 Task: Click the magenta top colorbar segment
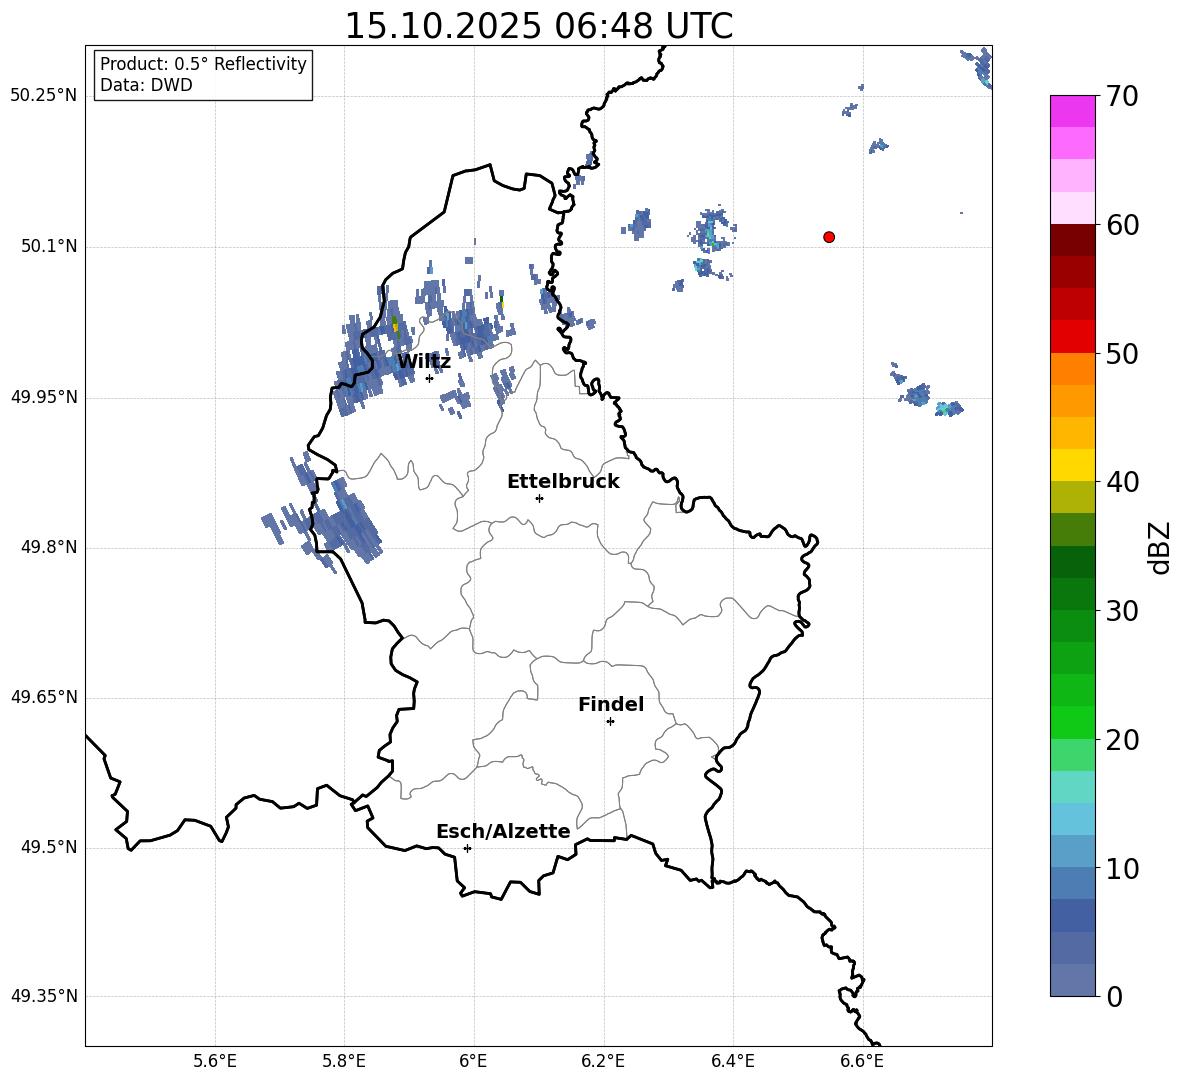click(1072, 111)
